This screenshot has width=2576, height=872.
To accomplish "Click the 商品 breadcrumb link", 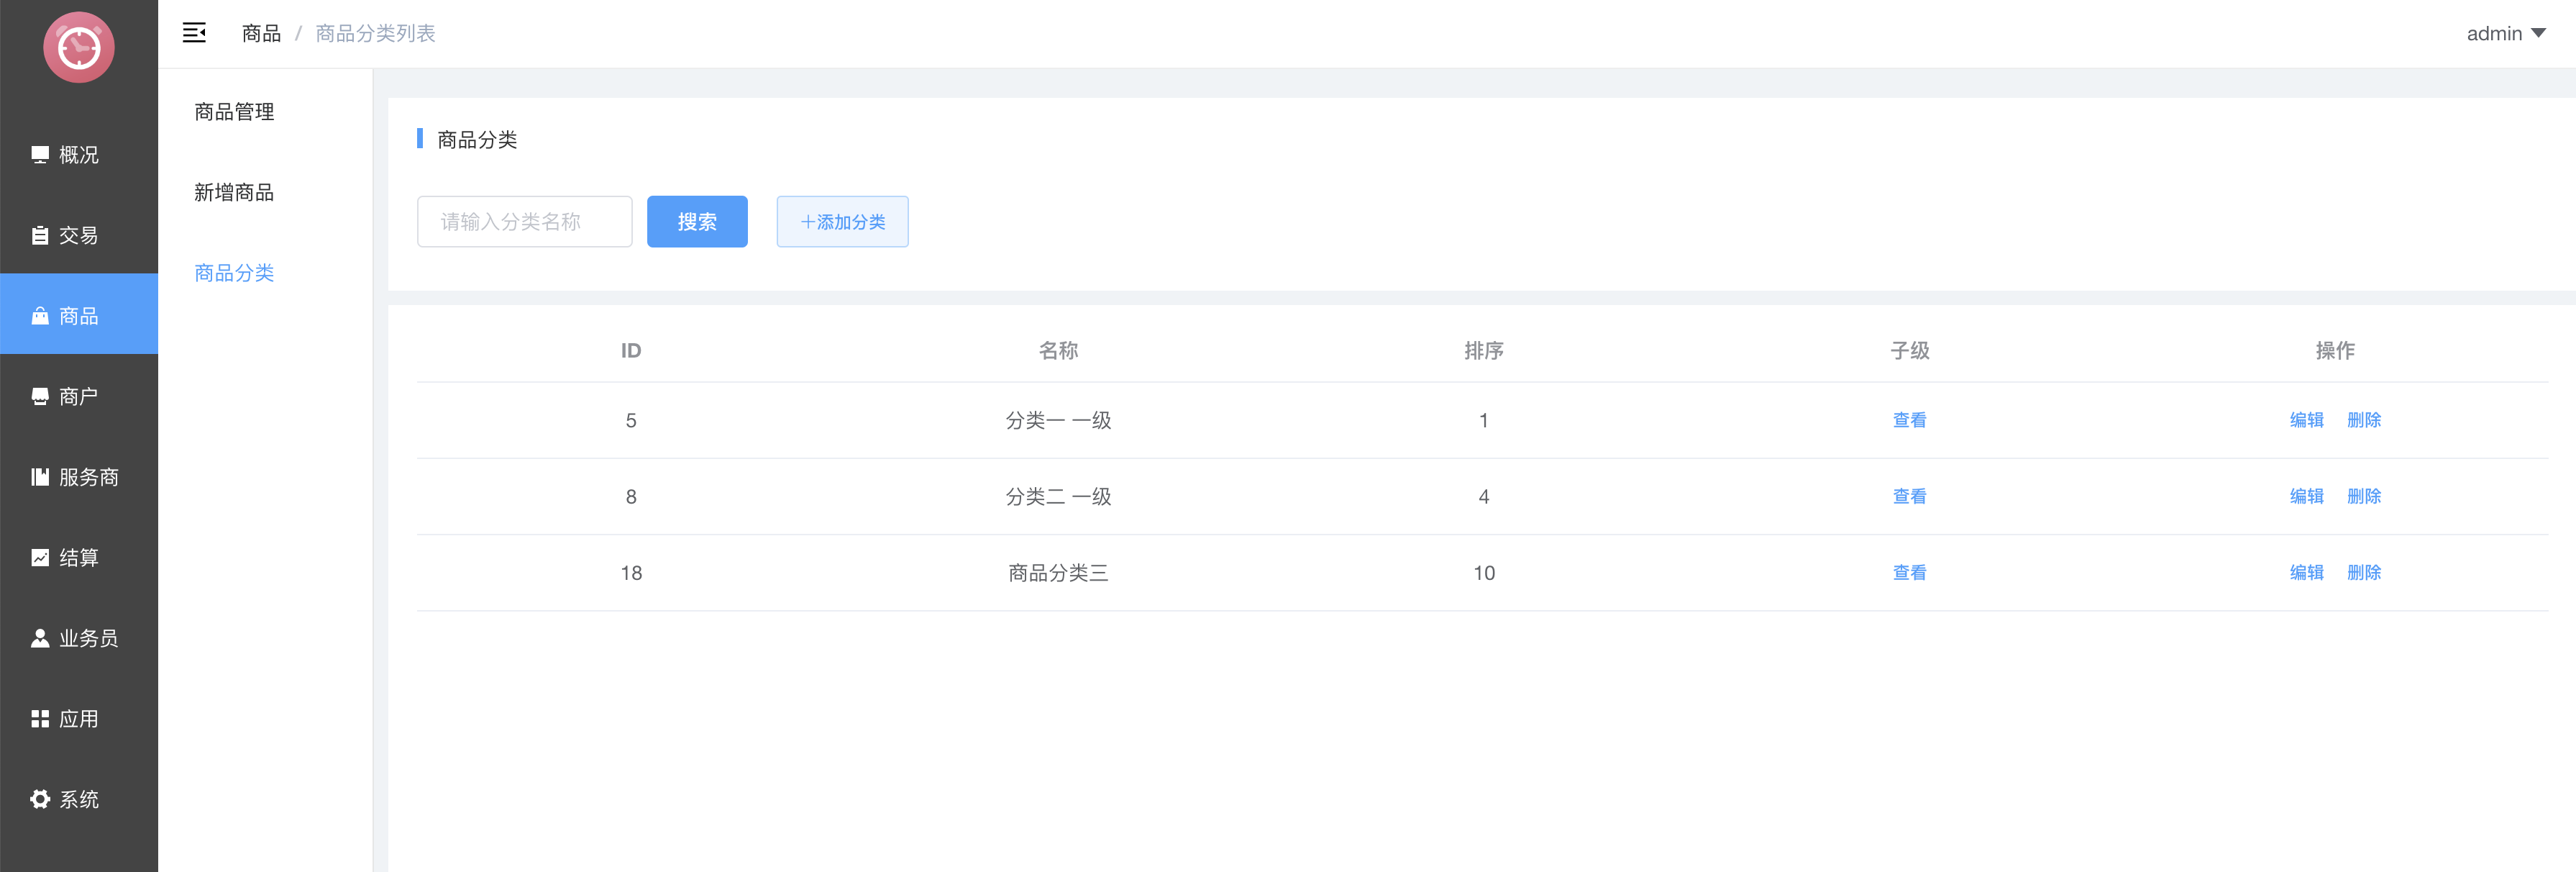I will pyautogui.click(x=261, y=33).
